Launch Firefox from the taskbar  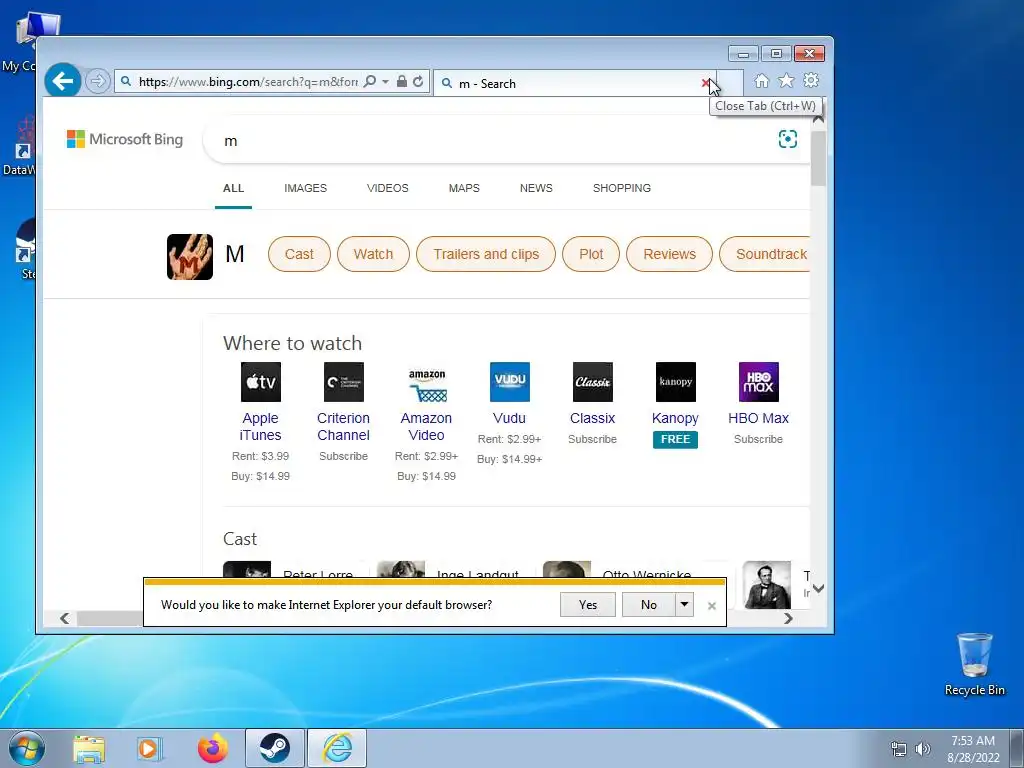213,748
